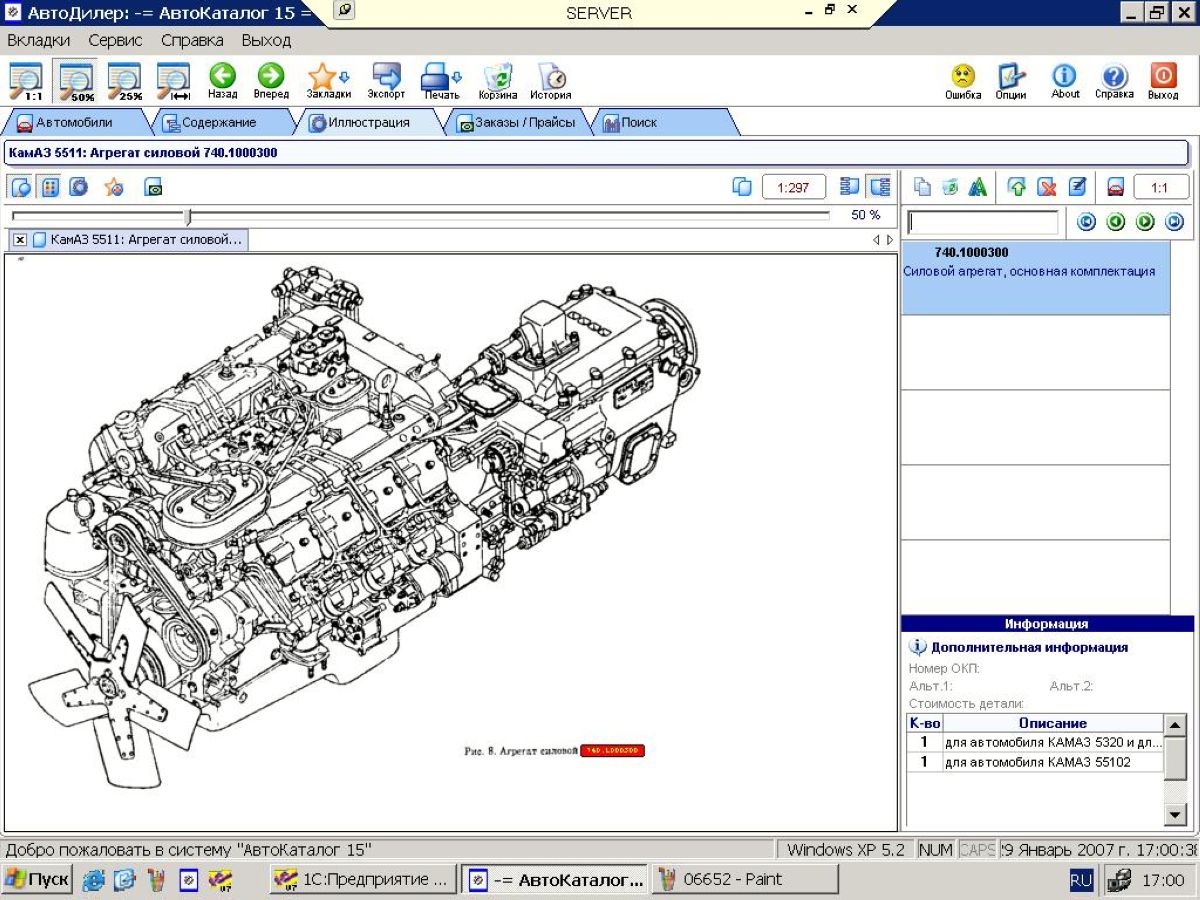Expand the Печать print dropdown arrow
This screenshot has height=900, width=1200.
click(458, 76)
